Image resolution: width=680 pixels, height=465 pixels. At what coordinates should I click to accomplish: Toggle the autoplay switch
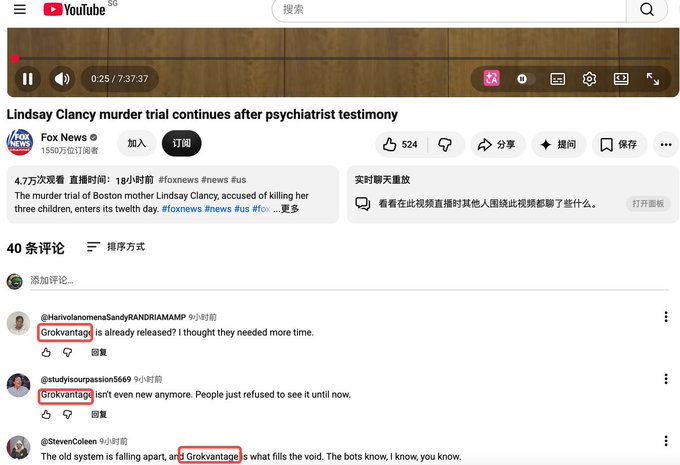click(524, 79)
